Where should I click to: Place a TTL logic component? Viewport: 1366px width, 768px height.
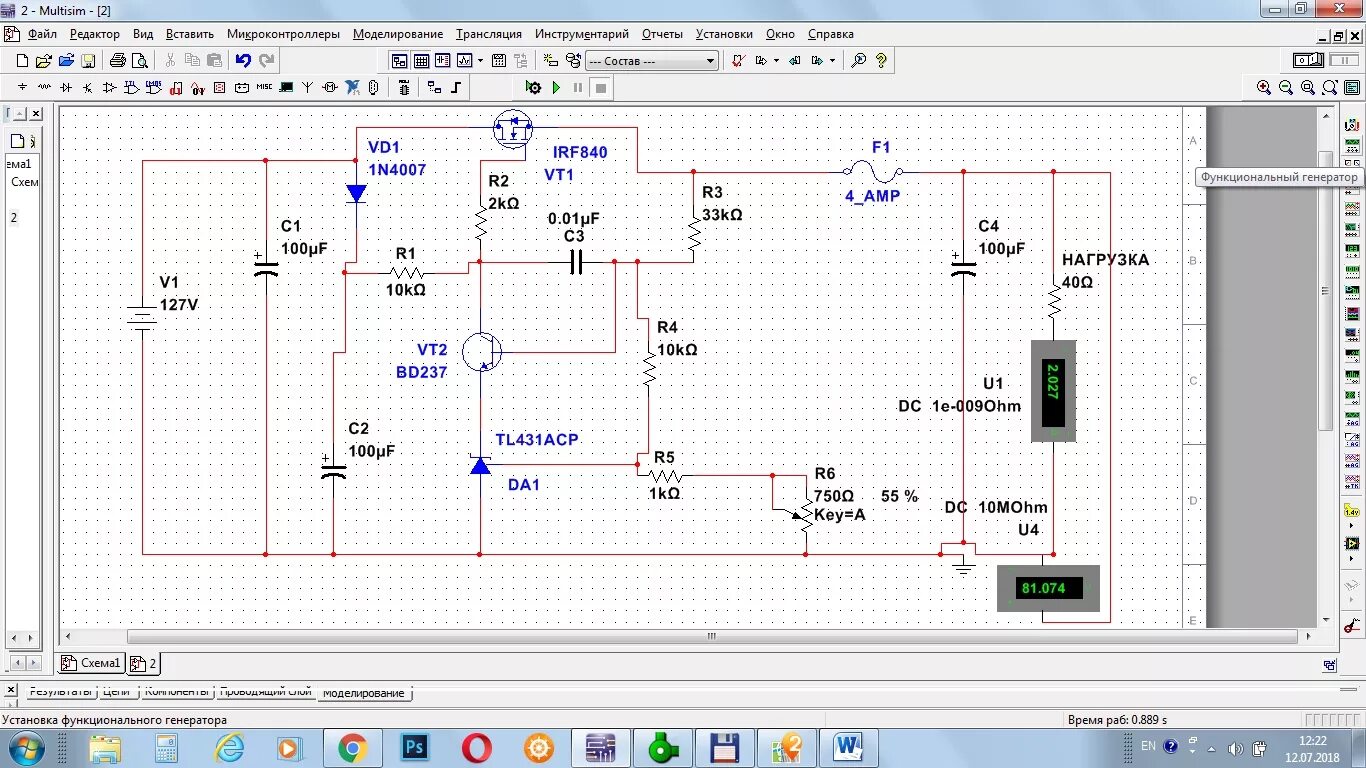coord(131,87)
